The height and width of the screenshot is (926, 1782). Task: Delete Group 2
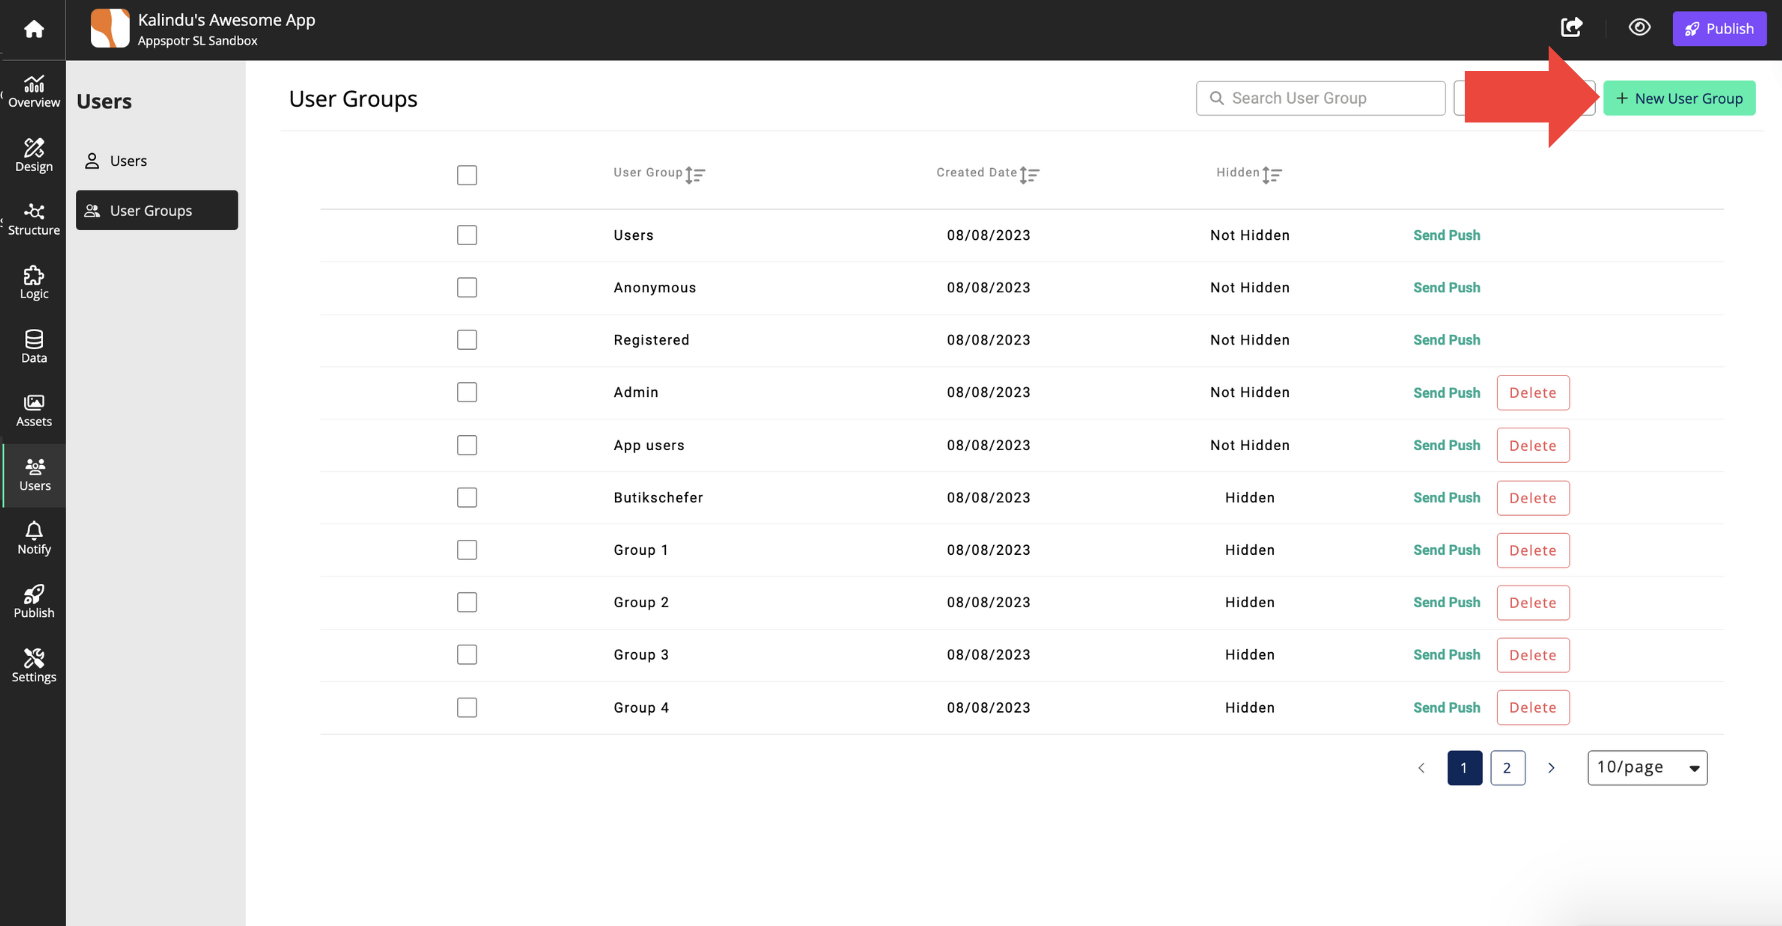click(x=1533, y=603)
